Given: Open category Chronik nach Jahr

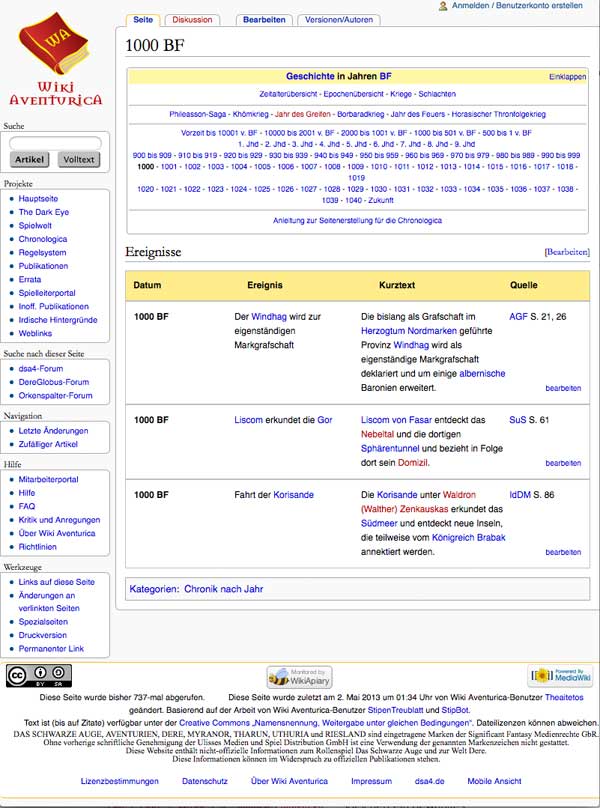Looking at the screenshot, I should tap(224, 588).
